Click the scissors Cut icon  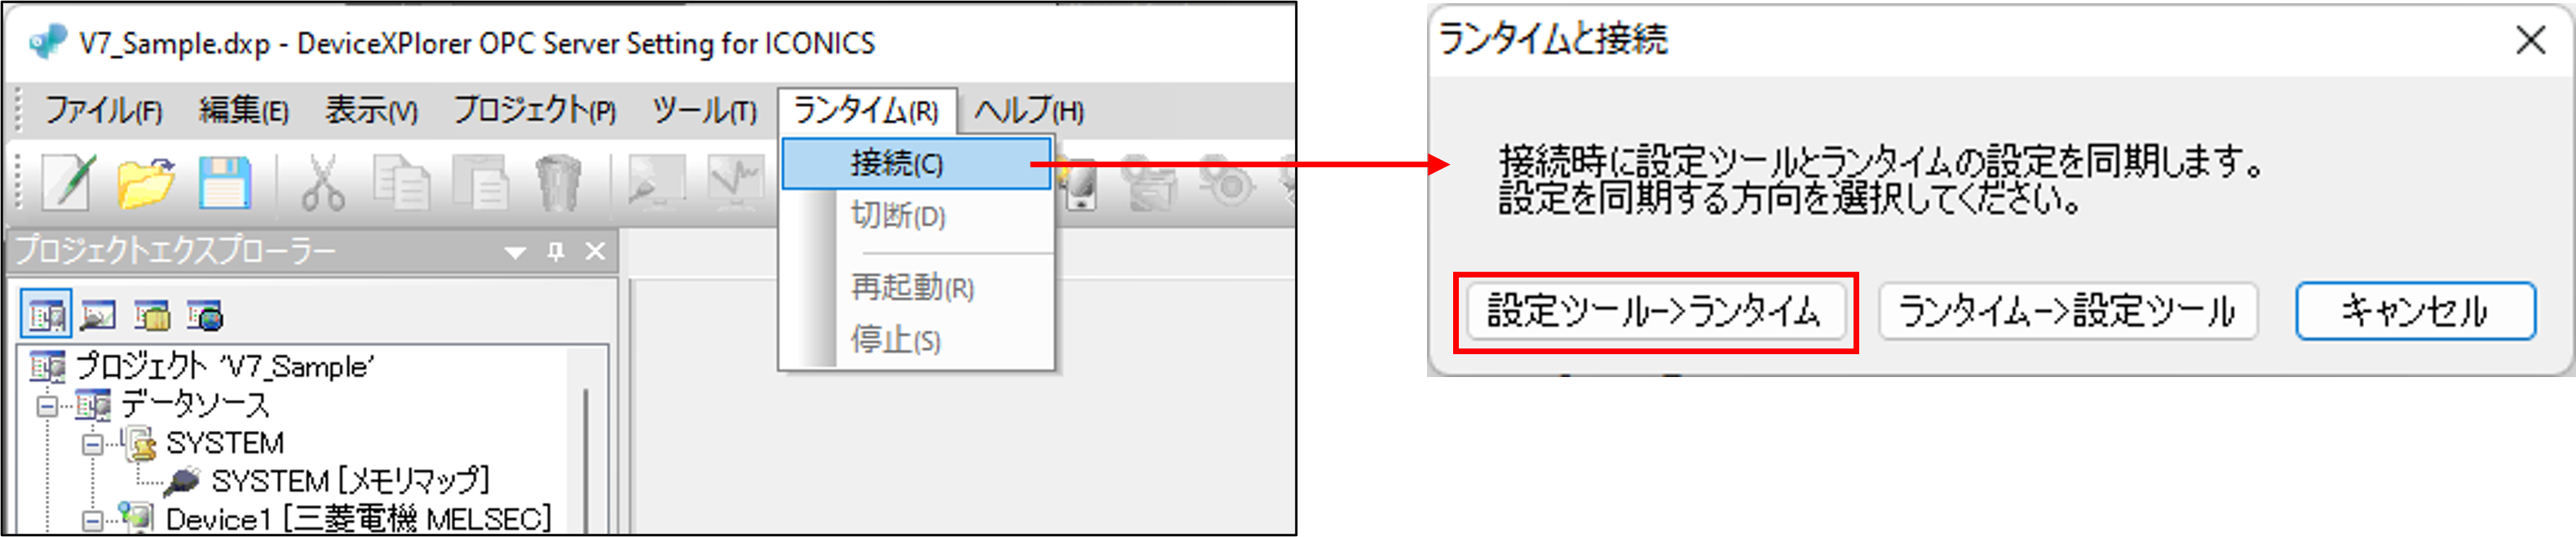tap(322, 183)
